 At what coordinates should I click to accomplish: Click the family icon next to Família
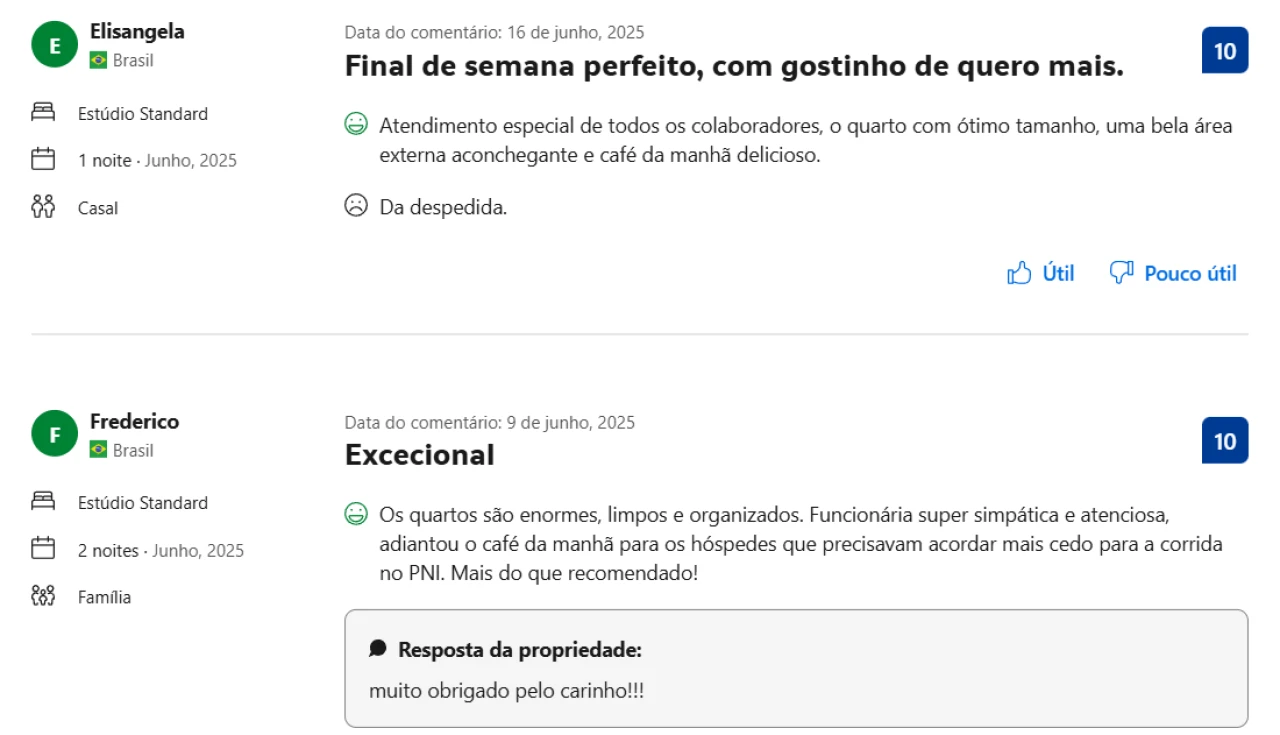[x=43, y=597]
